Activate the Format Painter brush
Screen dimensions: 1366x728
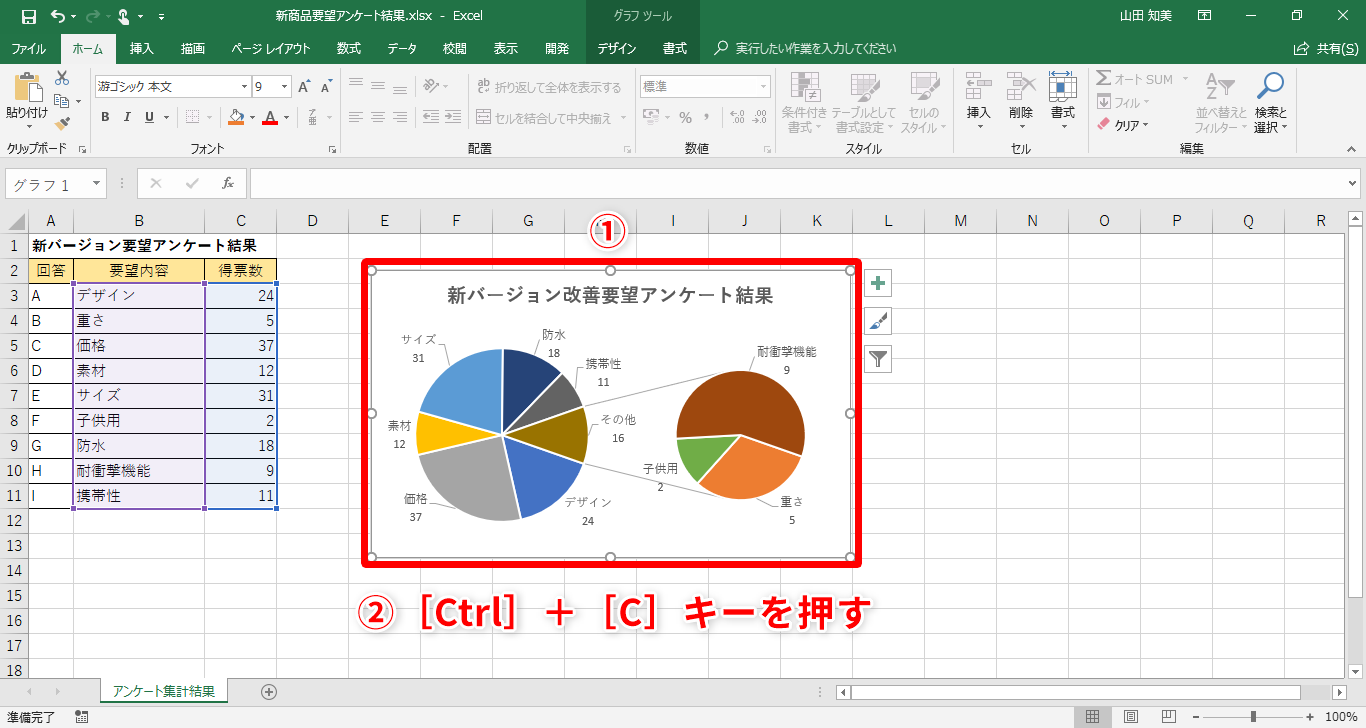[x=62, y=124]
